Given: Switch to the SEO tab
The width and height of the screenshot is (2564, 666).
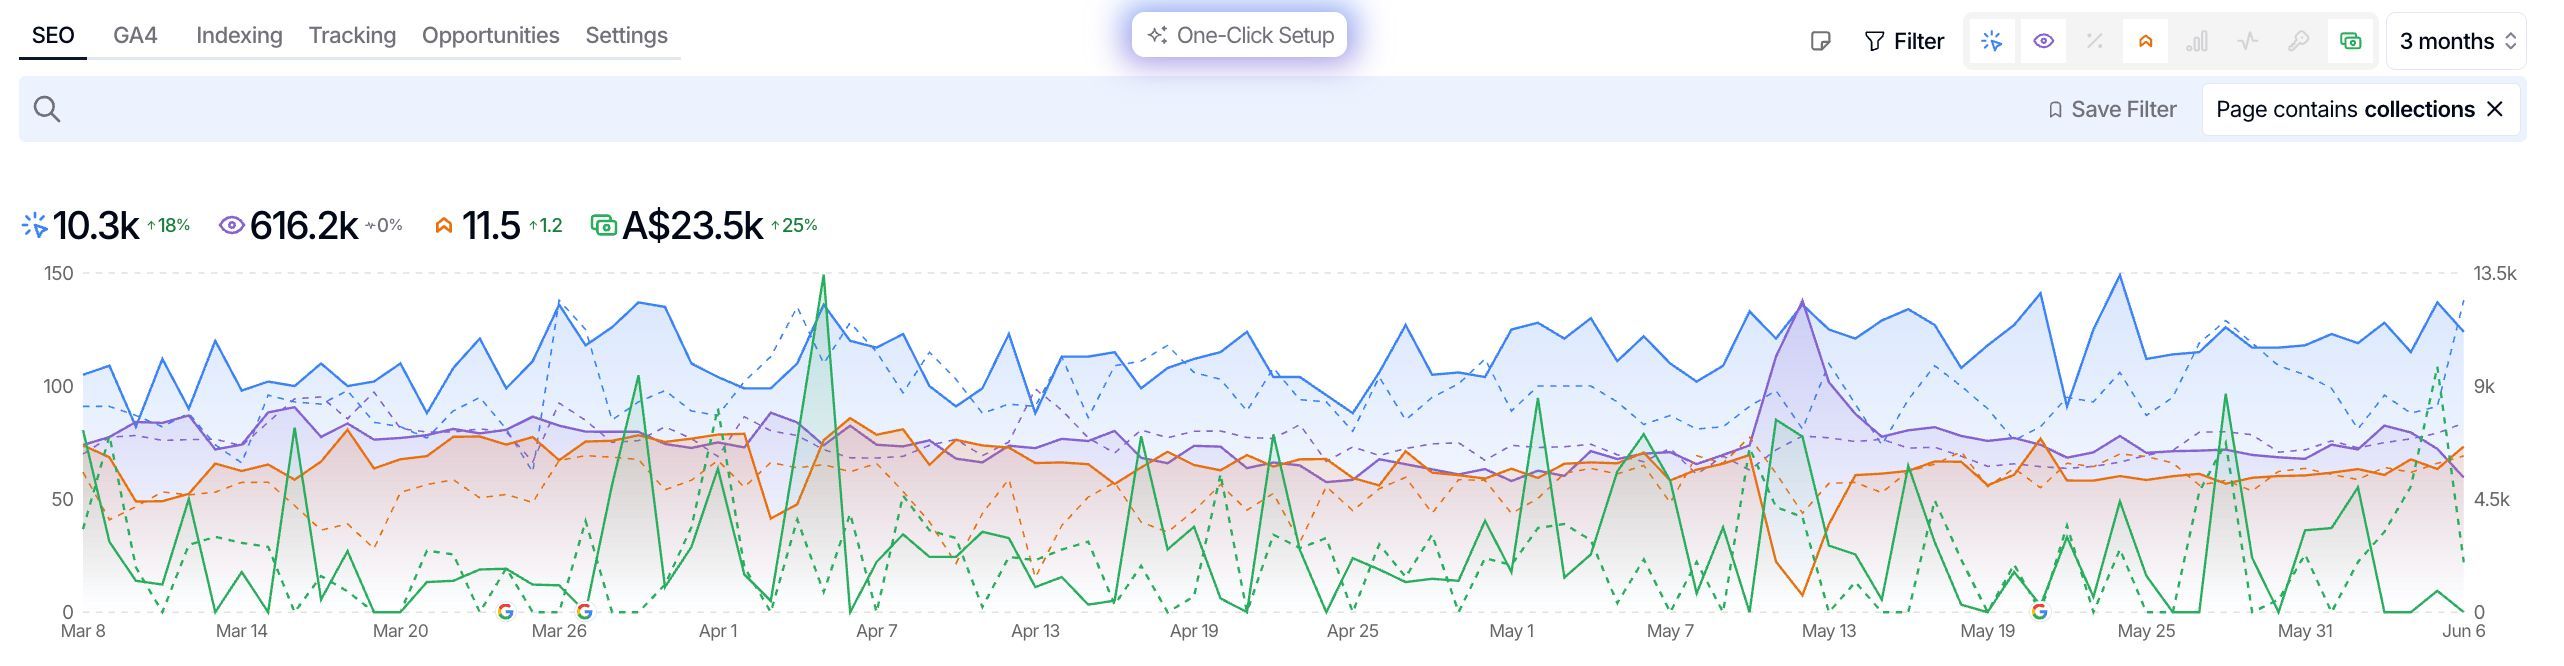Looking at the screenshot, I should click(x=53, y=36).
